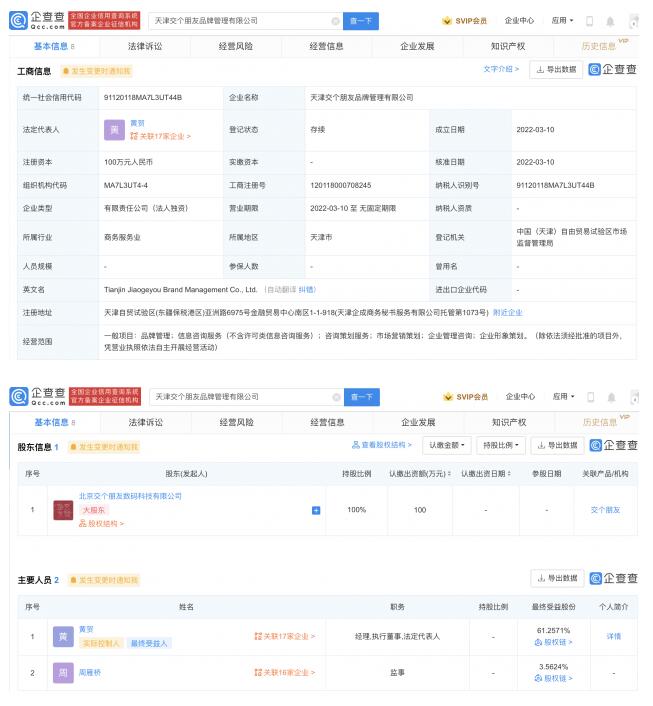The image size is (653, 706).
Task: Click the notification bell in top header
Action: click(610, 21)
